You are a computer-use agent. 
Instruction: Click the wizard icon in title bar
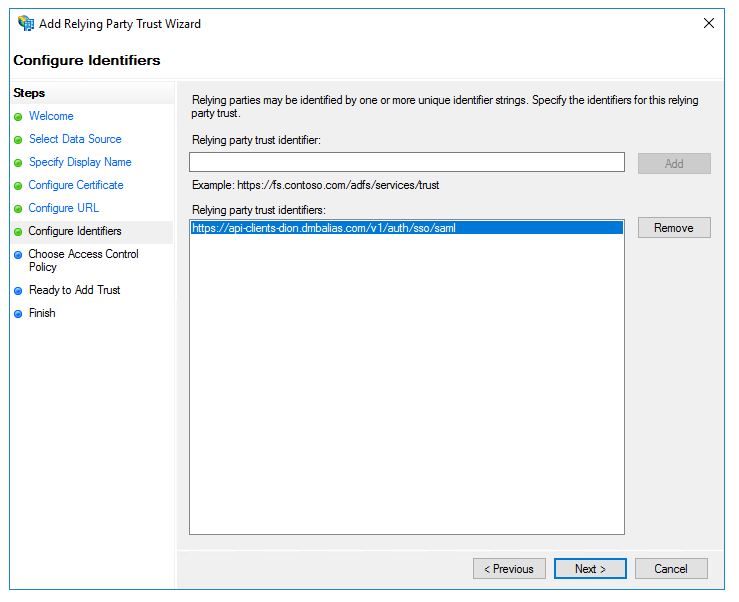click(26, 23)
